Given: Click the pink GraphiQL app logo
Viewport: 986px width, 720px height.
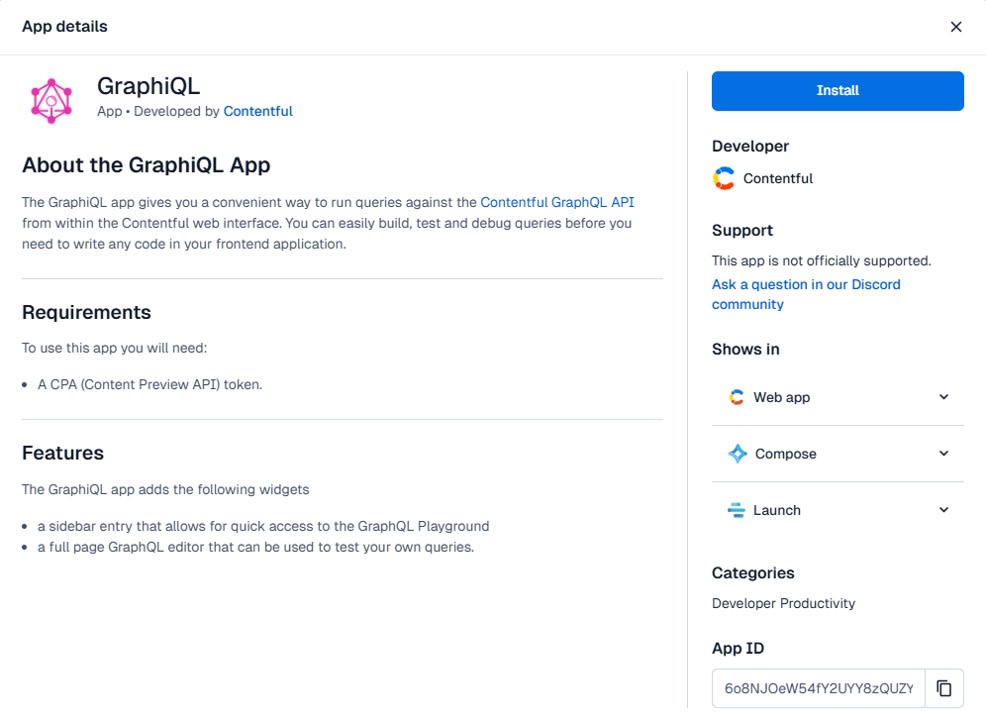Looking at the screenshot, I should [52, 101].
